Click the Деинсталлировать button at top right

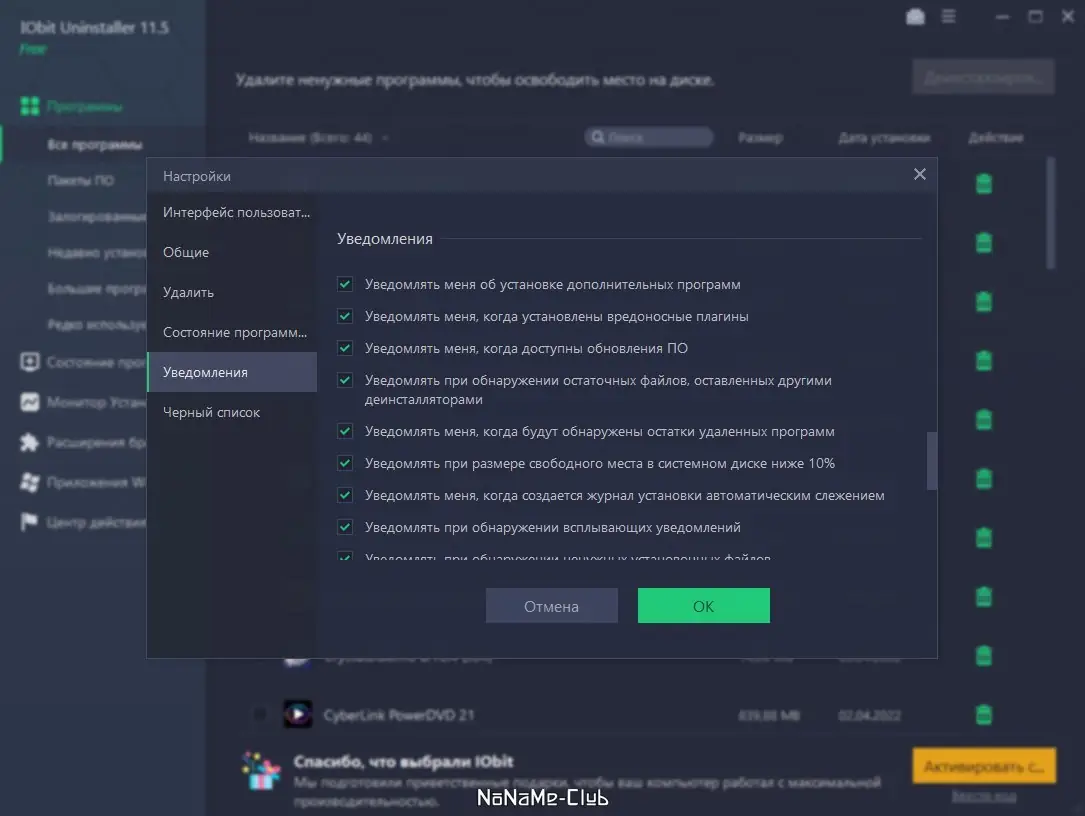983,77
